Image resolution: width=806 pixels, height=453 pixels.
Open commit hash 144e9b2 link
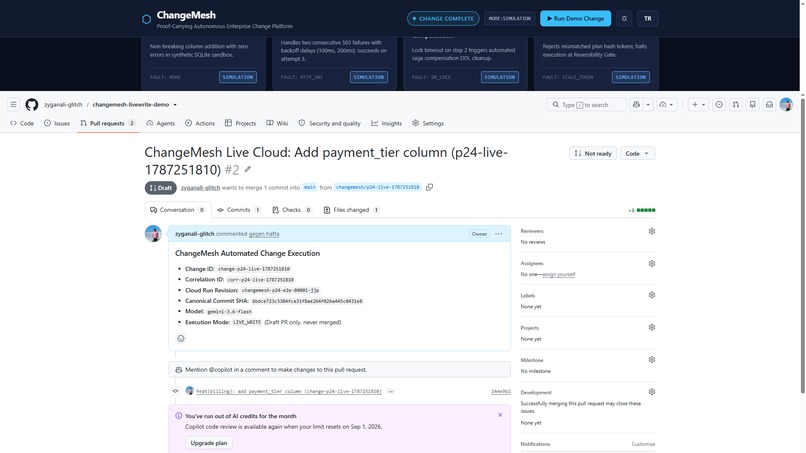(501, 391)
